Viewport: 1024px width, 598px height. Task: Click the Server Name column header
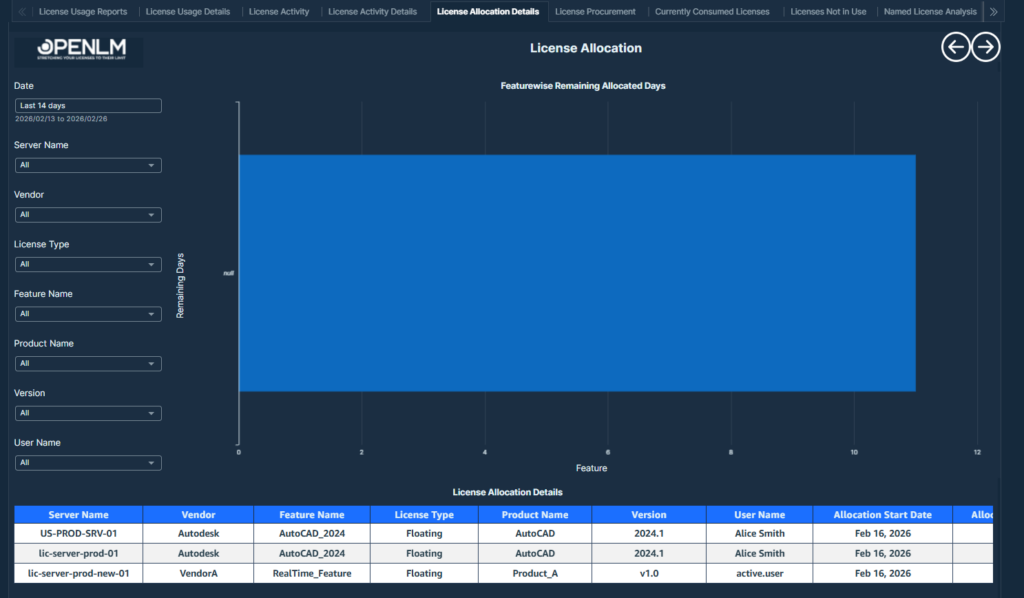pos(78,515)
